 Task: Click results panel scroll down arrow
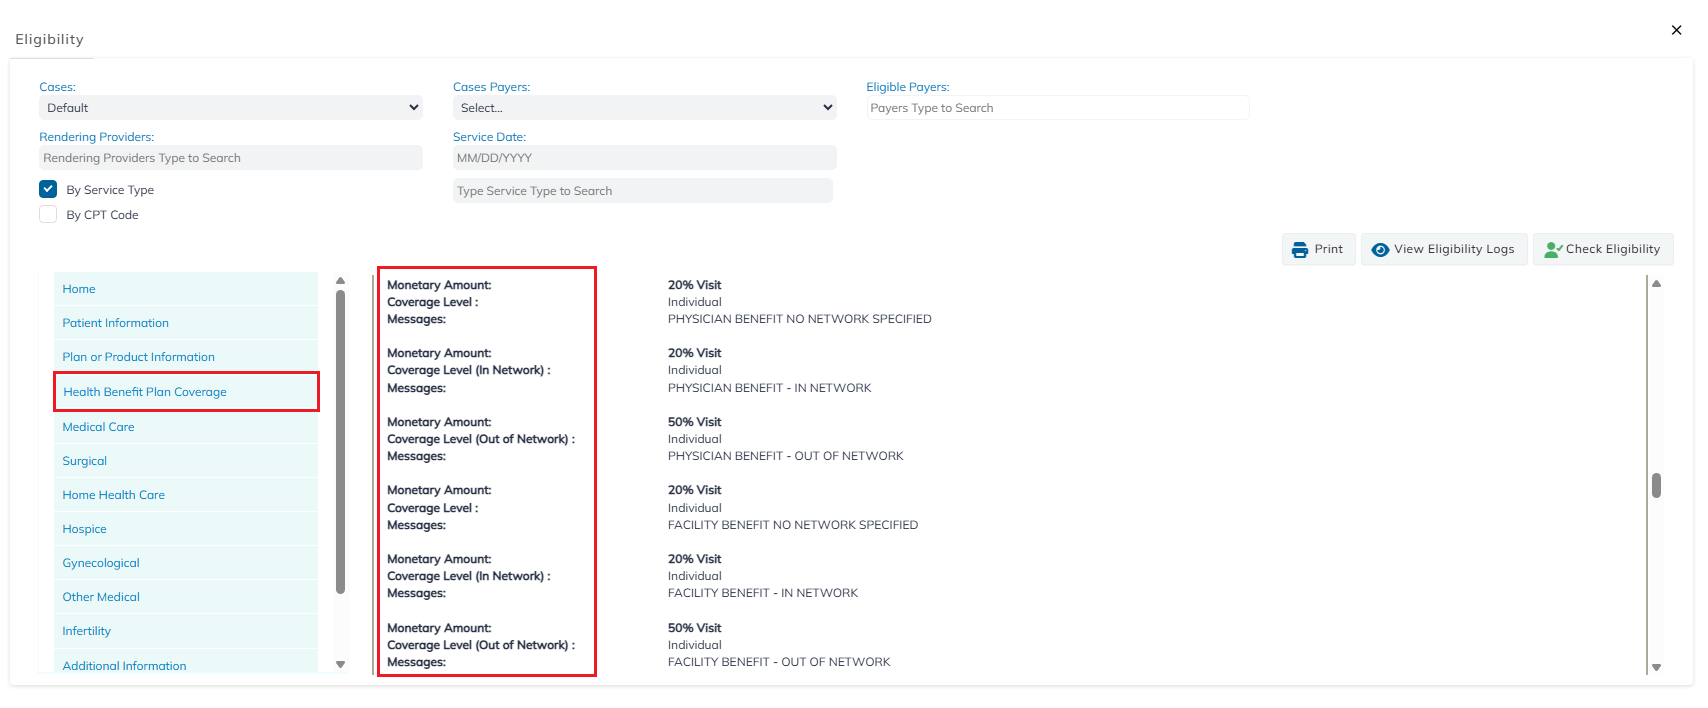point(1656,667)
